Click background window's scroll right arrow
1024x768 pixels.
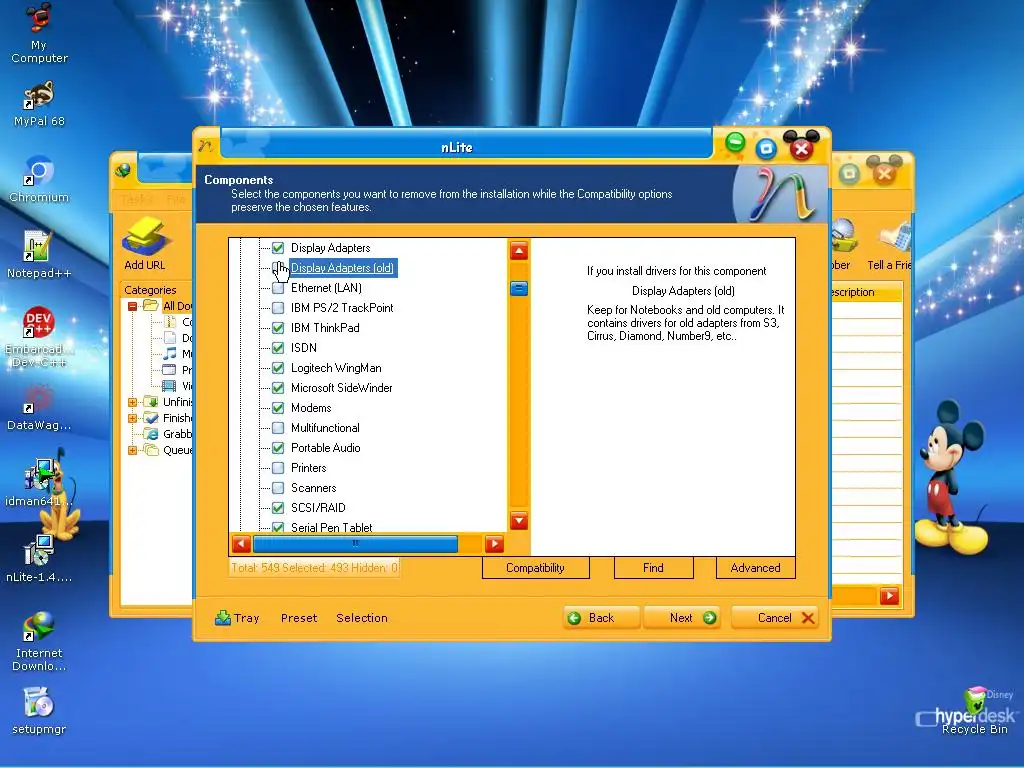coord(889,596)
